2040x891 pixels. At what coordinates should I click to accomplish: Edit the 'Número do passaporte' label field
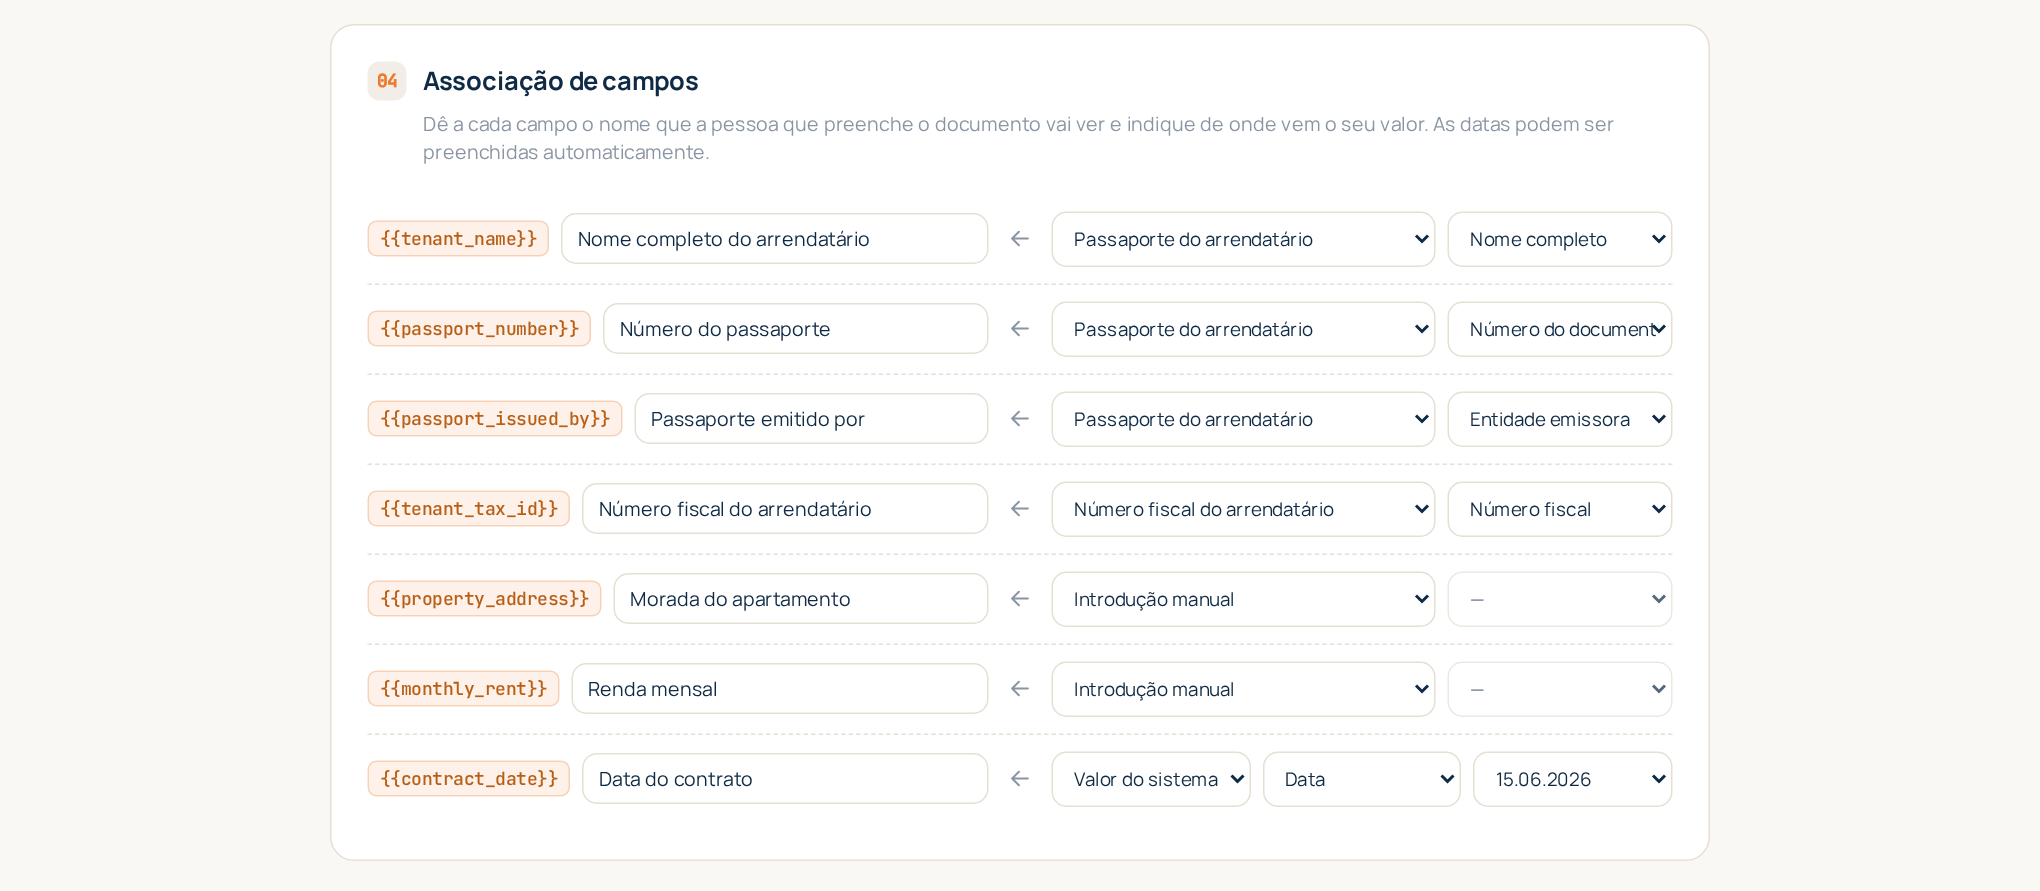pyautogui.click(x=795, y=329)
